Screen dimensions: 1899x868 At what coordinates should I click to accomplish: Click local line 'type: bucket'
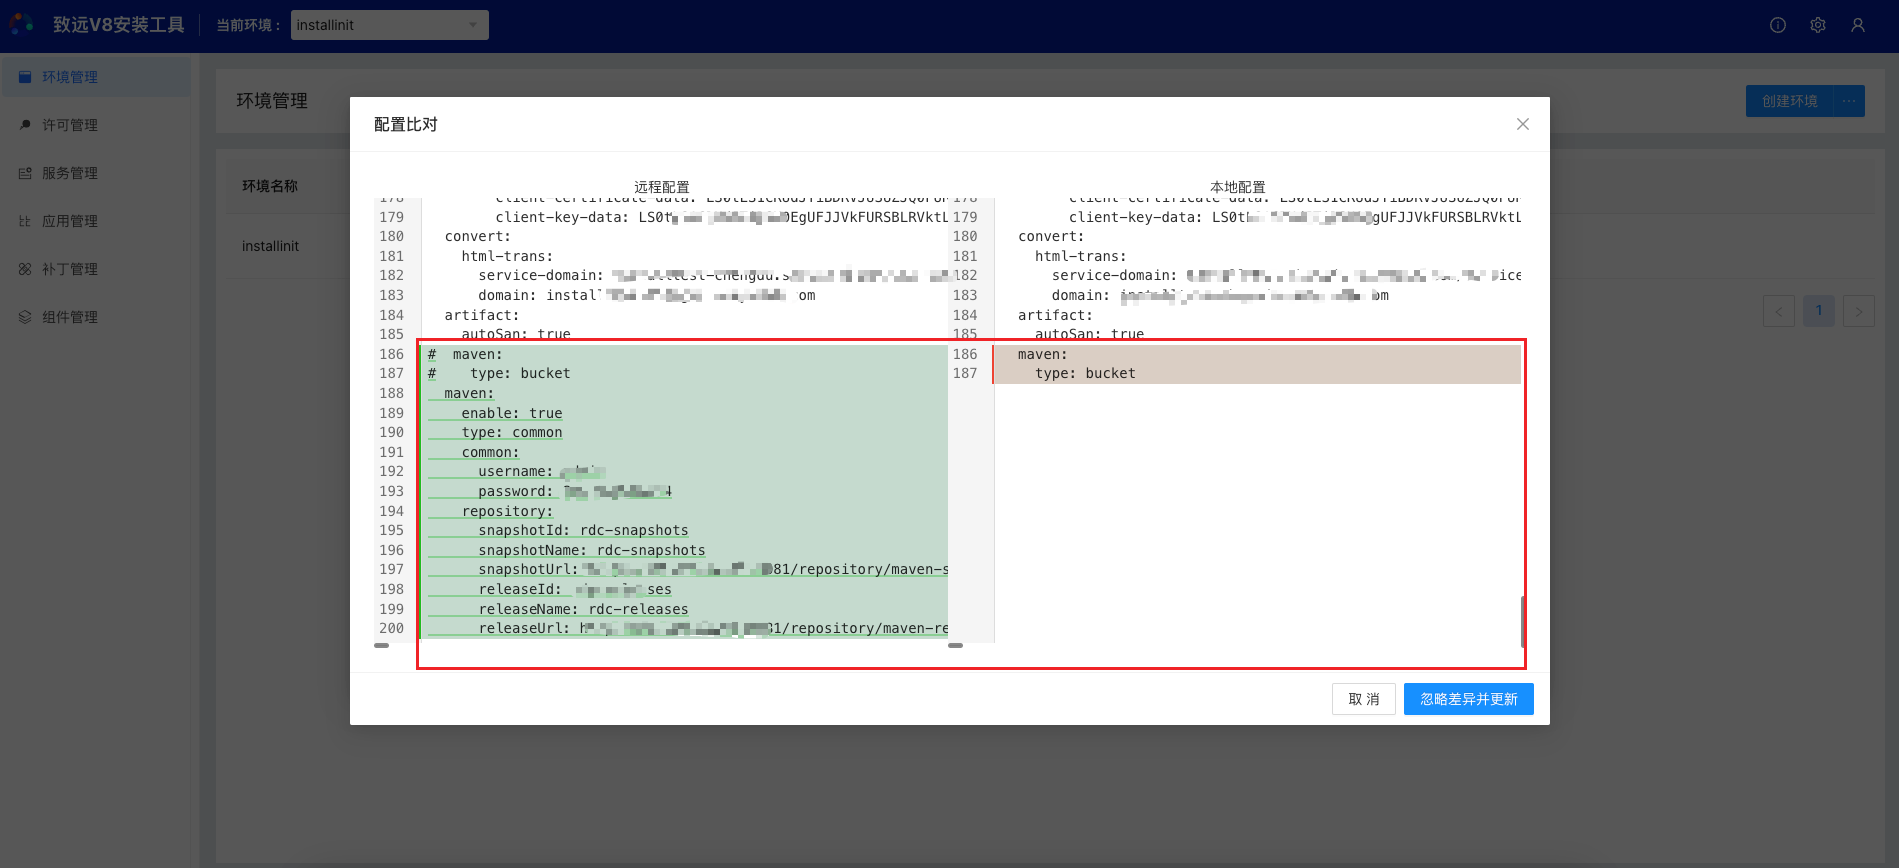[1085, 373]
